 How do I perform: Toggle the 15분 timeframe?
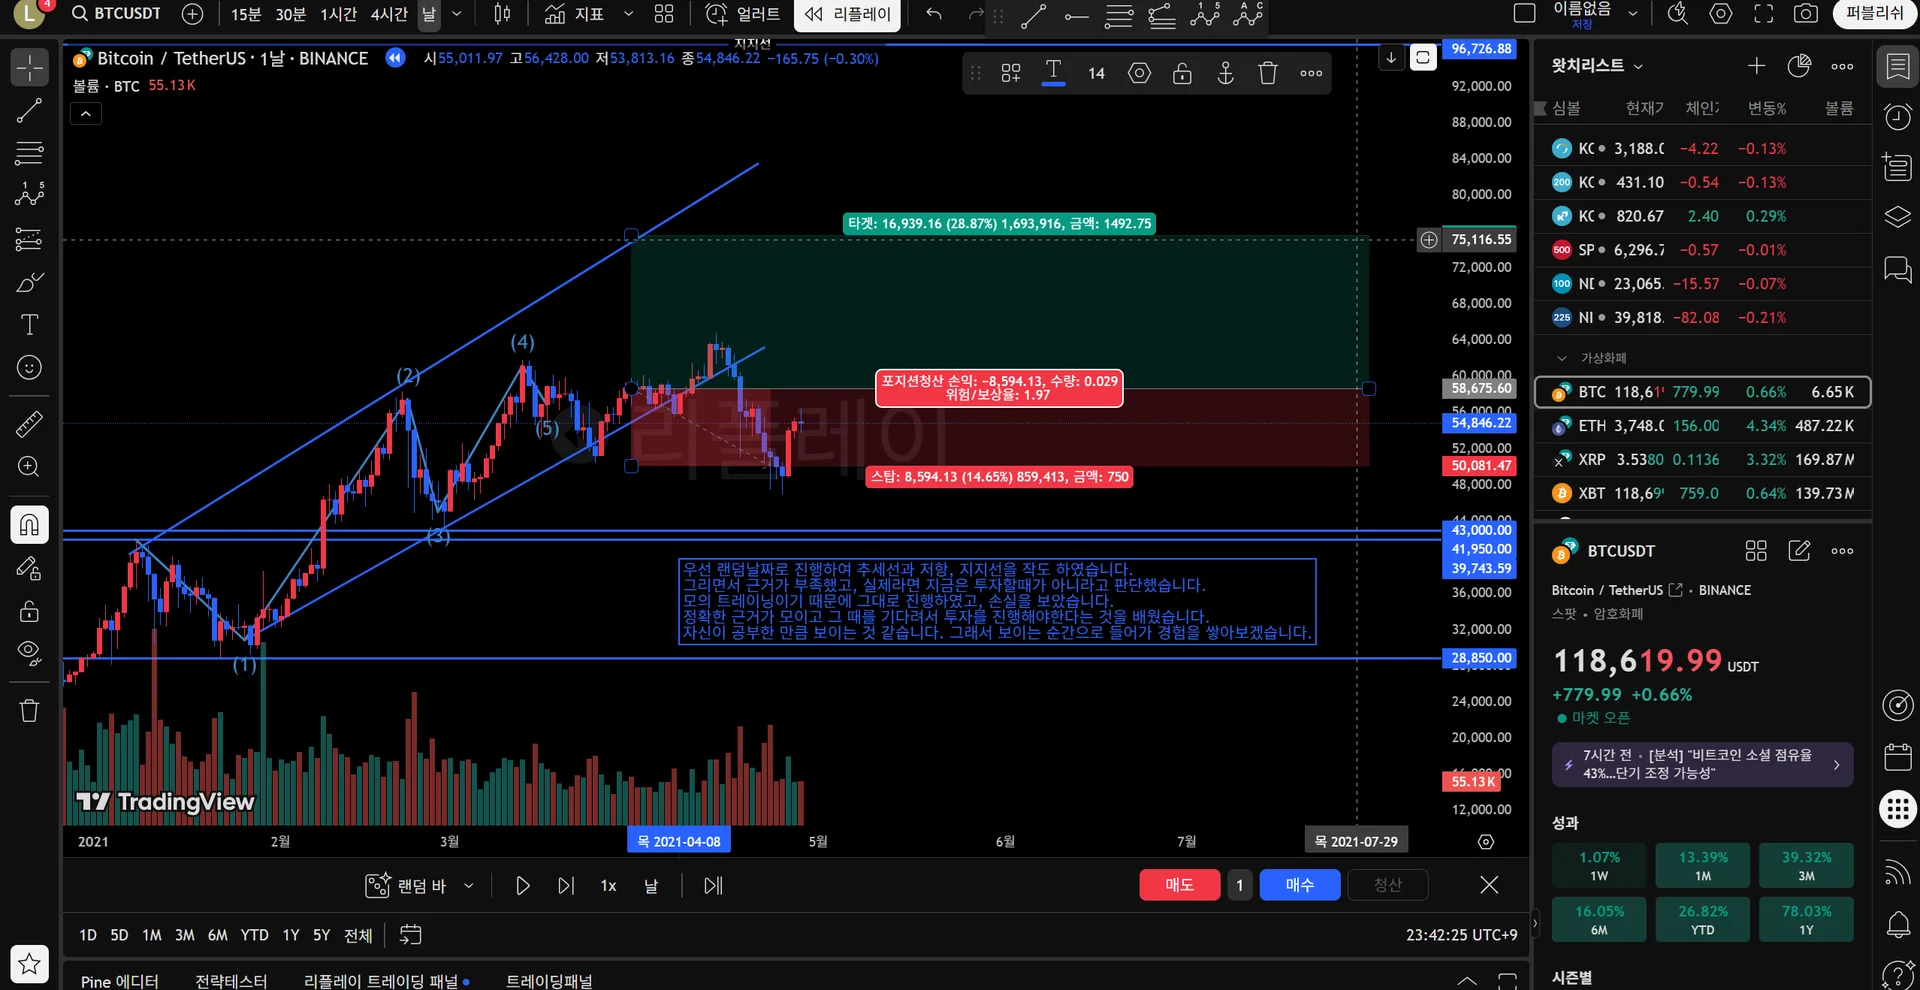pyautogui.click(x=246, y=14)
